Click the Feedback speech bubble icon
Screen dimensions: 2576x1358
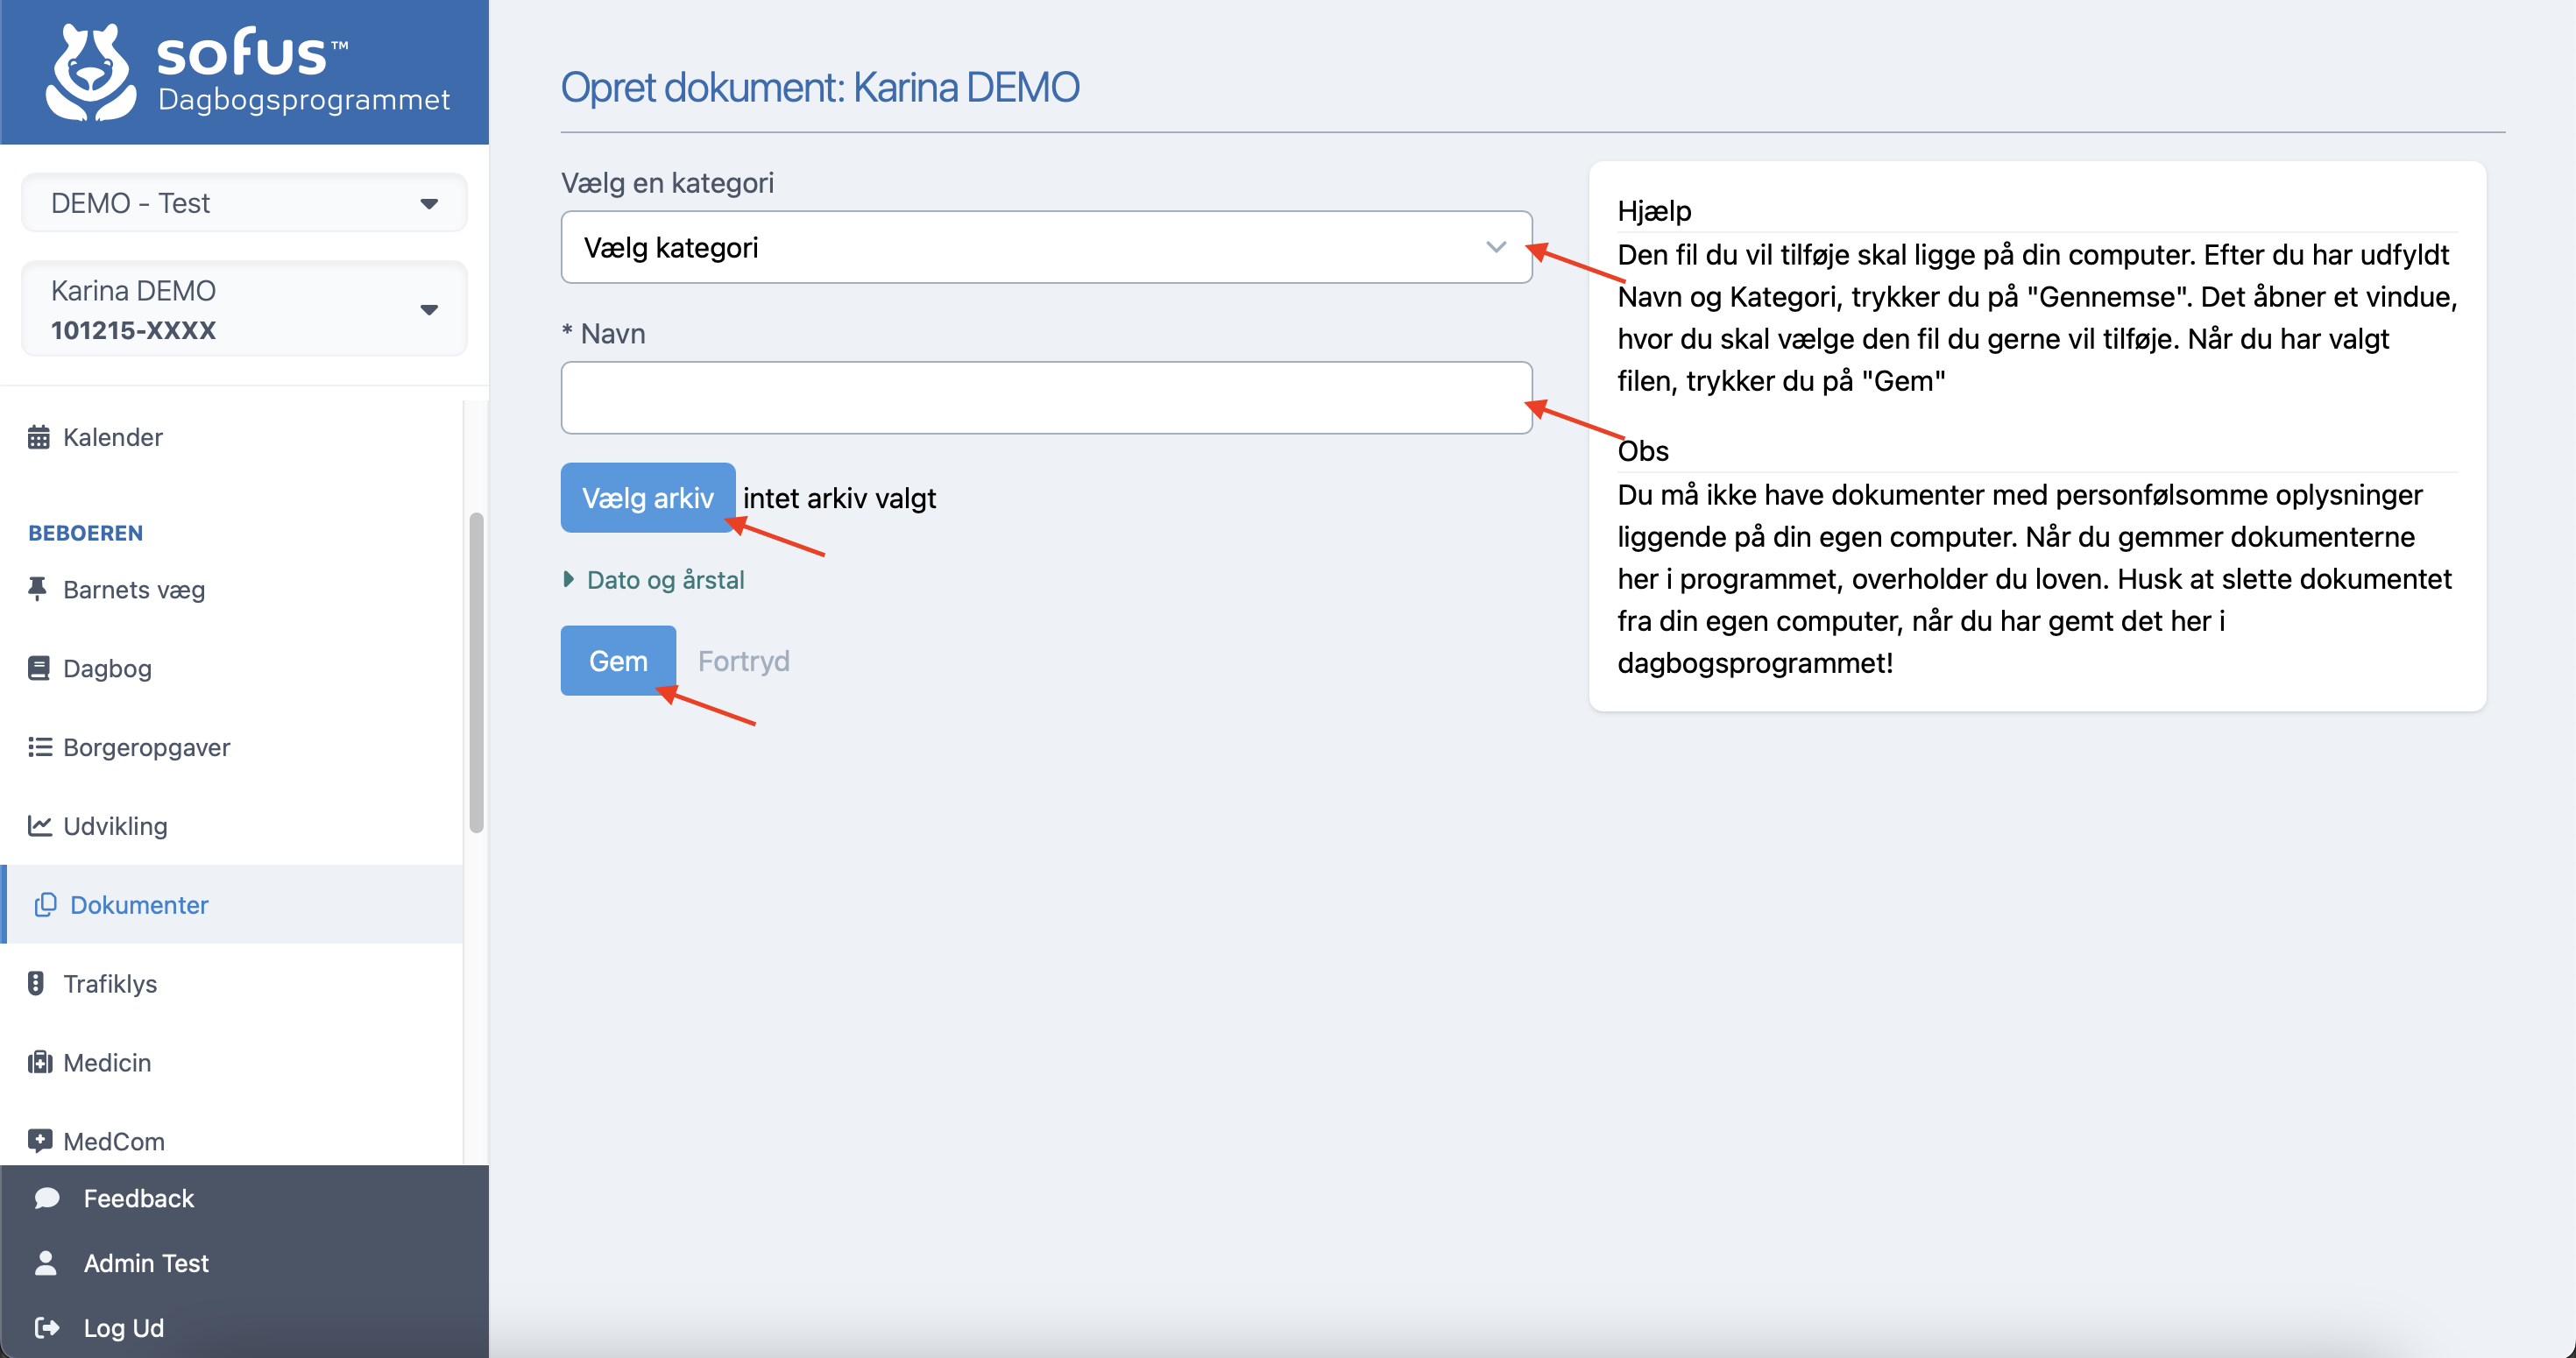pos(46,1198)
